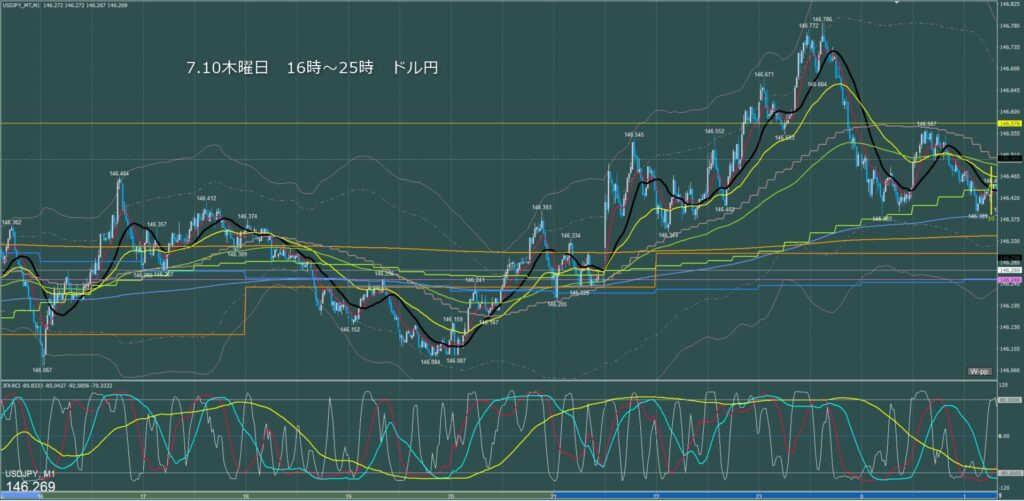Viewport: 1024px width, 501px height.
Task: Click the 146.671 swing high label
Action: [763, 74]
